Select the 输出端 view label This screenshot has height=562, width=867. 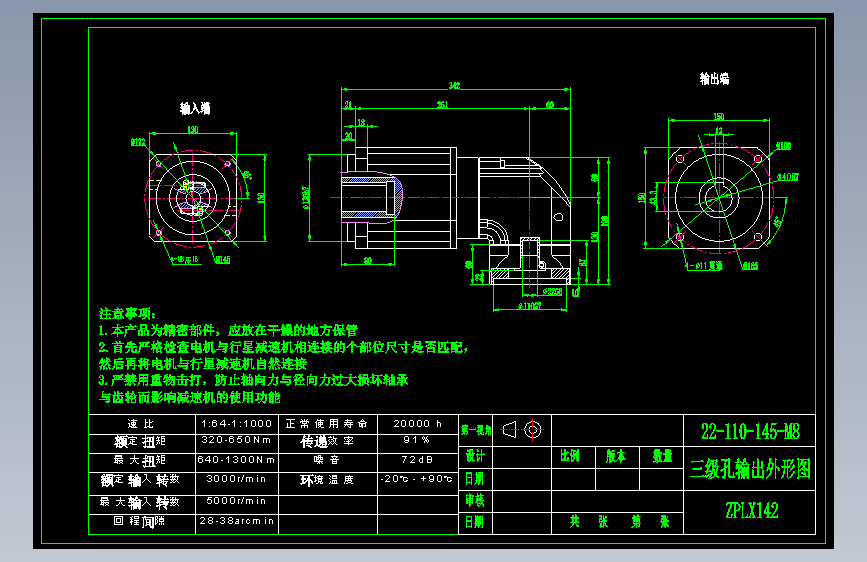714,79
